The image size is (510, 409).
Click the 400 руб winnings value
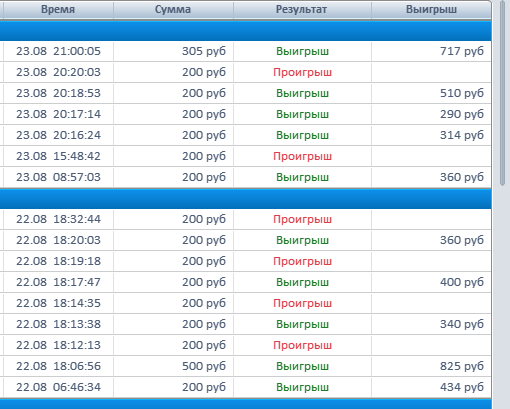coord(462,282)
